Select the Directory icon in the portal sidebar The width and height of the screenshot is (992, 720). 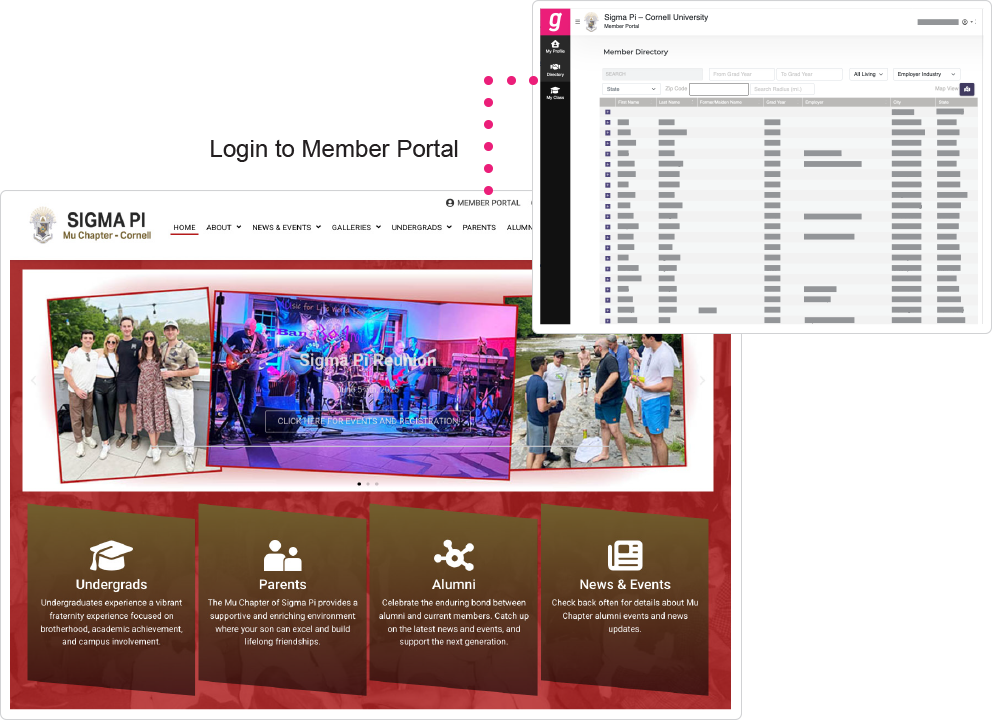(x=555, y=70)
